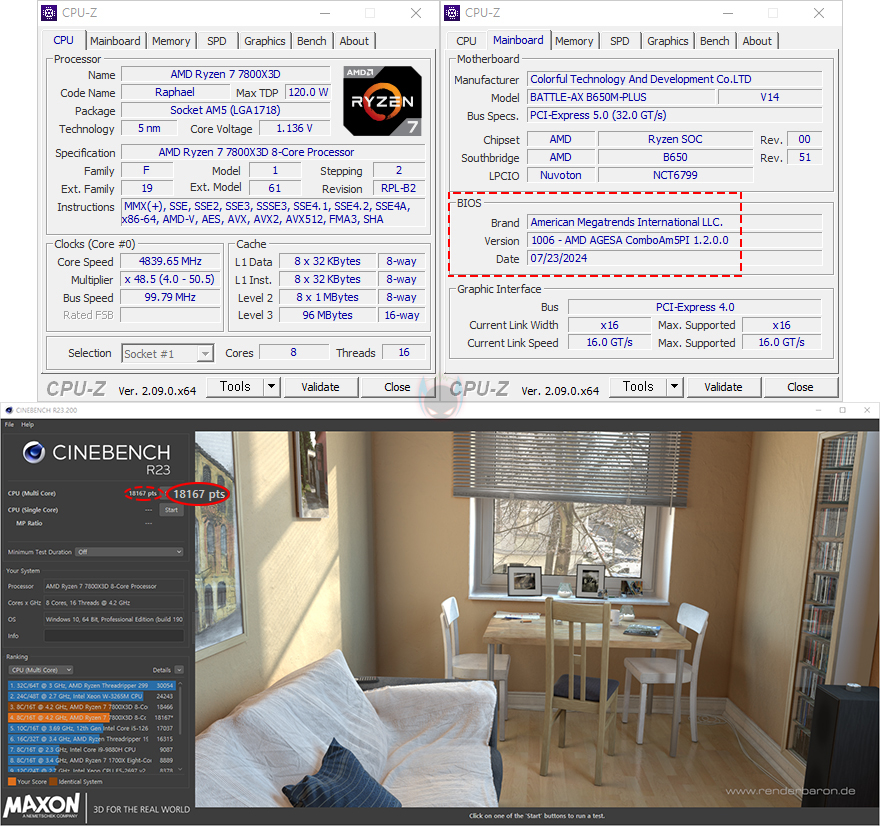This screenshot has width=880, height=826.
Task: Open the CPU (Multi Core) ranking dropdown
Action: pos(41,670)
